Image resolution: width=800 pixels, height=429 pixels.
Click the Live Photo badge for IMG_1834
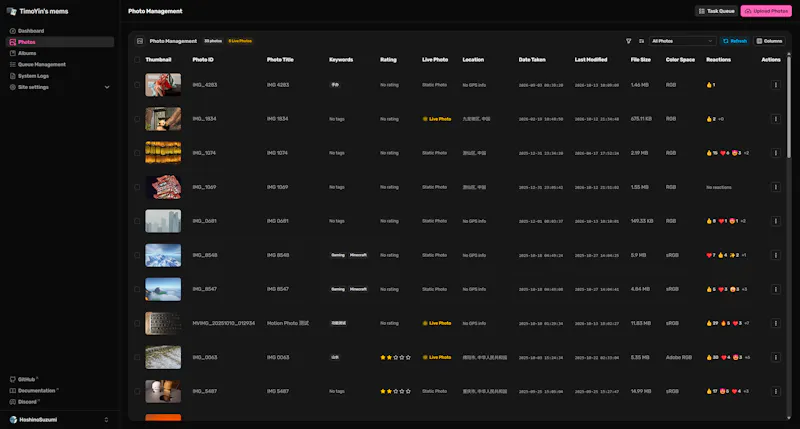point(437,119)
